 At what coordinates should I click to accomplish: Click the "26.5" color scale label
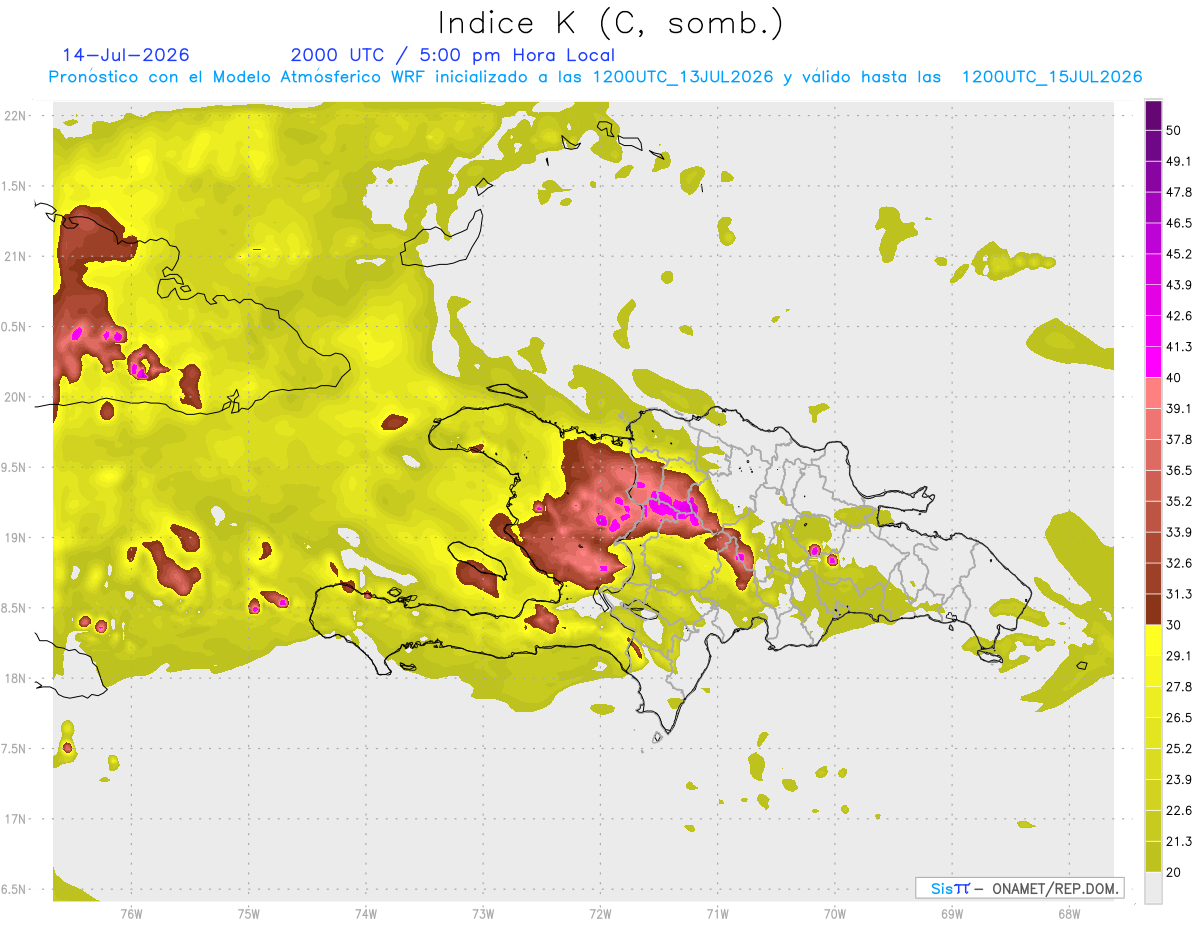[x=1178, y=718]
